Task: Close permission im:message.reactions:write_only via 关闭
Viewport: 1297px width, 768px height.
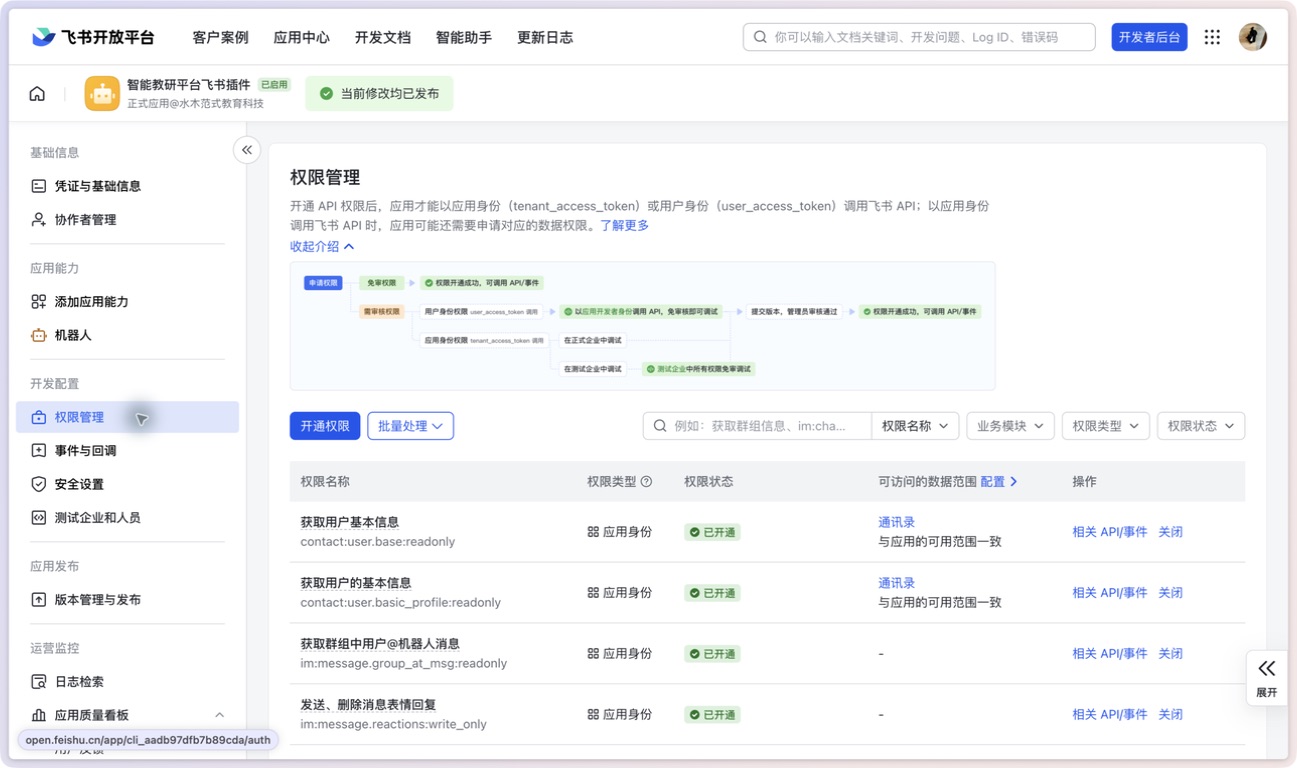Action: tap(1170, 715)
